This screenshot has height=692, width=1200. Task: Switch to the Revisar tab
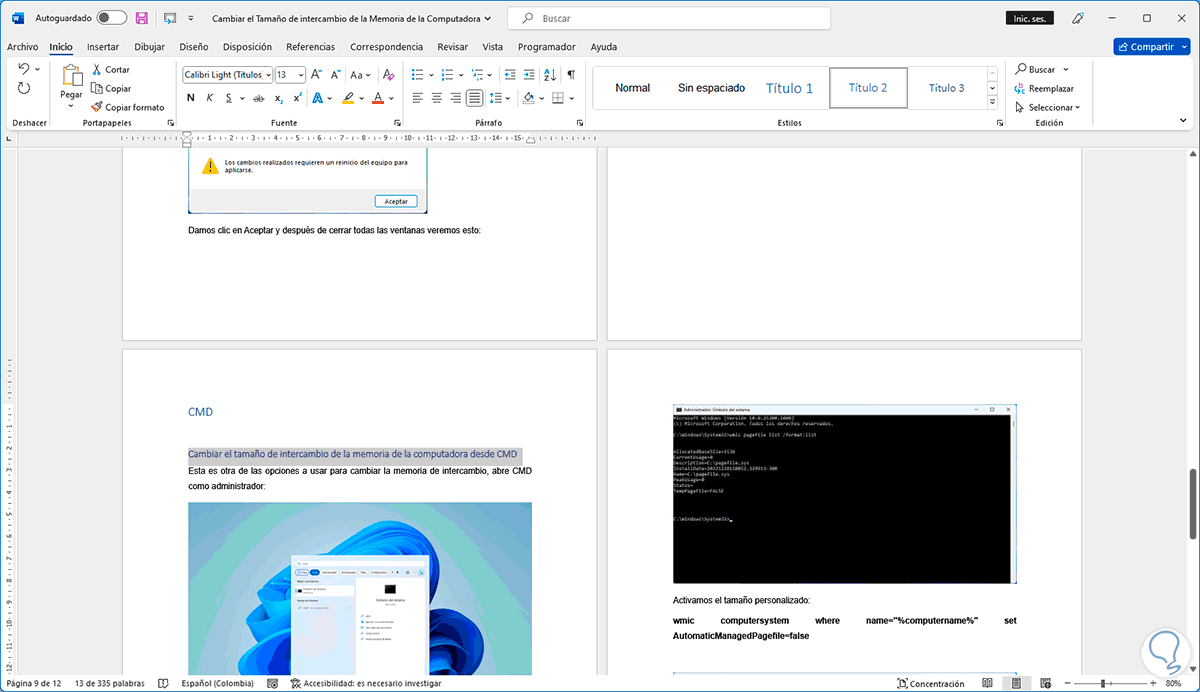453,47
